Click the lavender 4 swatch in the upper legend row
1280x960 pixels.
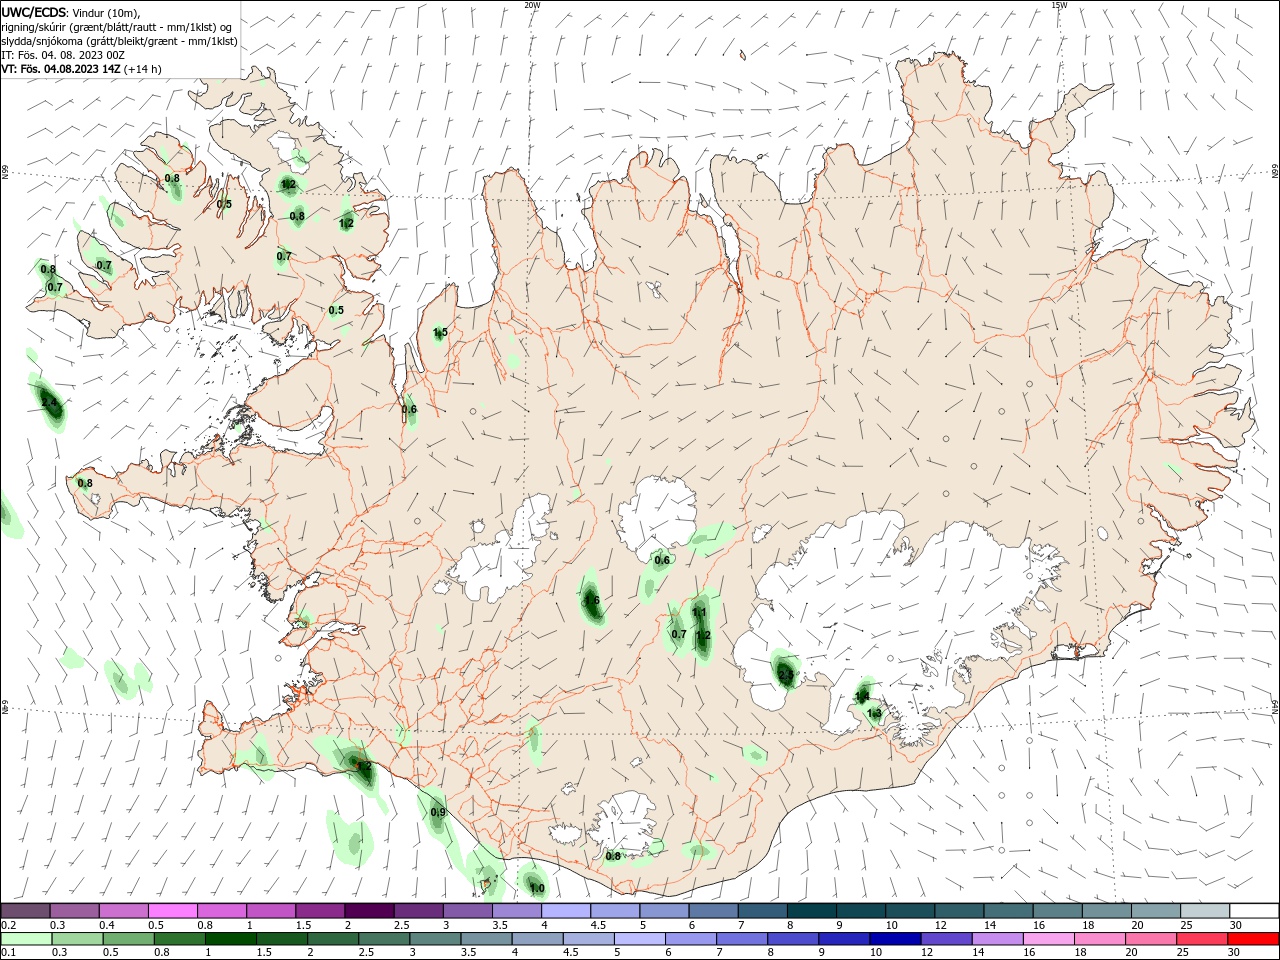[566, 910]
